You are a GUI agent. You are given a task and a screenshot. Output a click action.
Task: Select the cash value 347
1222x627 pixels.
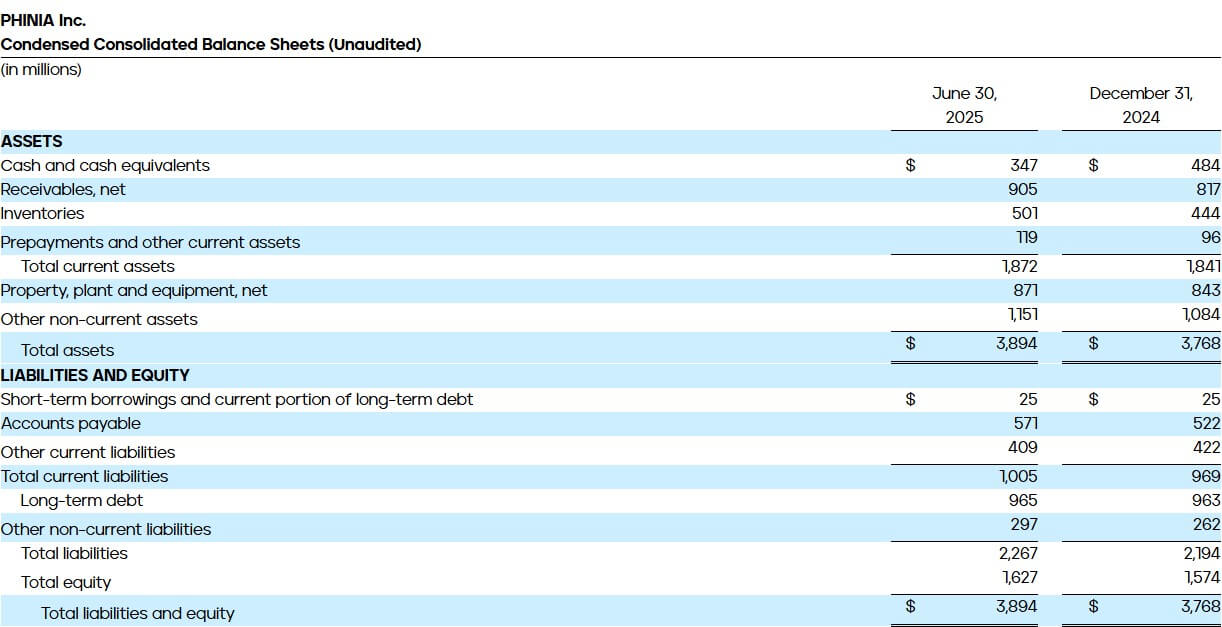[1024, 166]
